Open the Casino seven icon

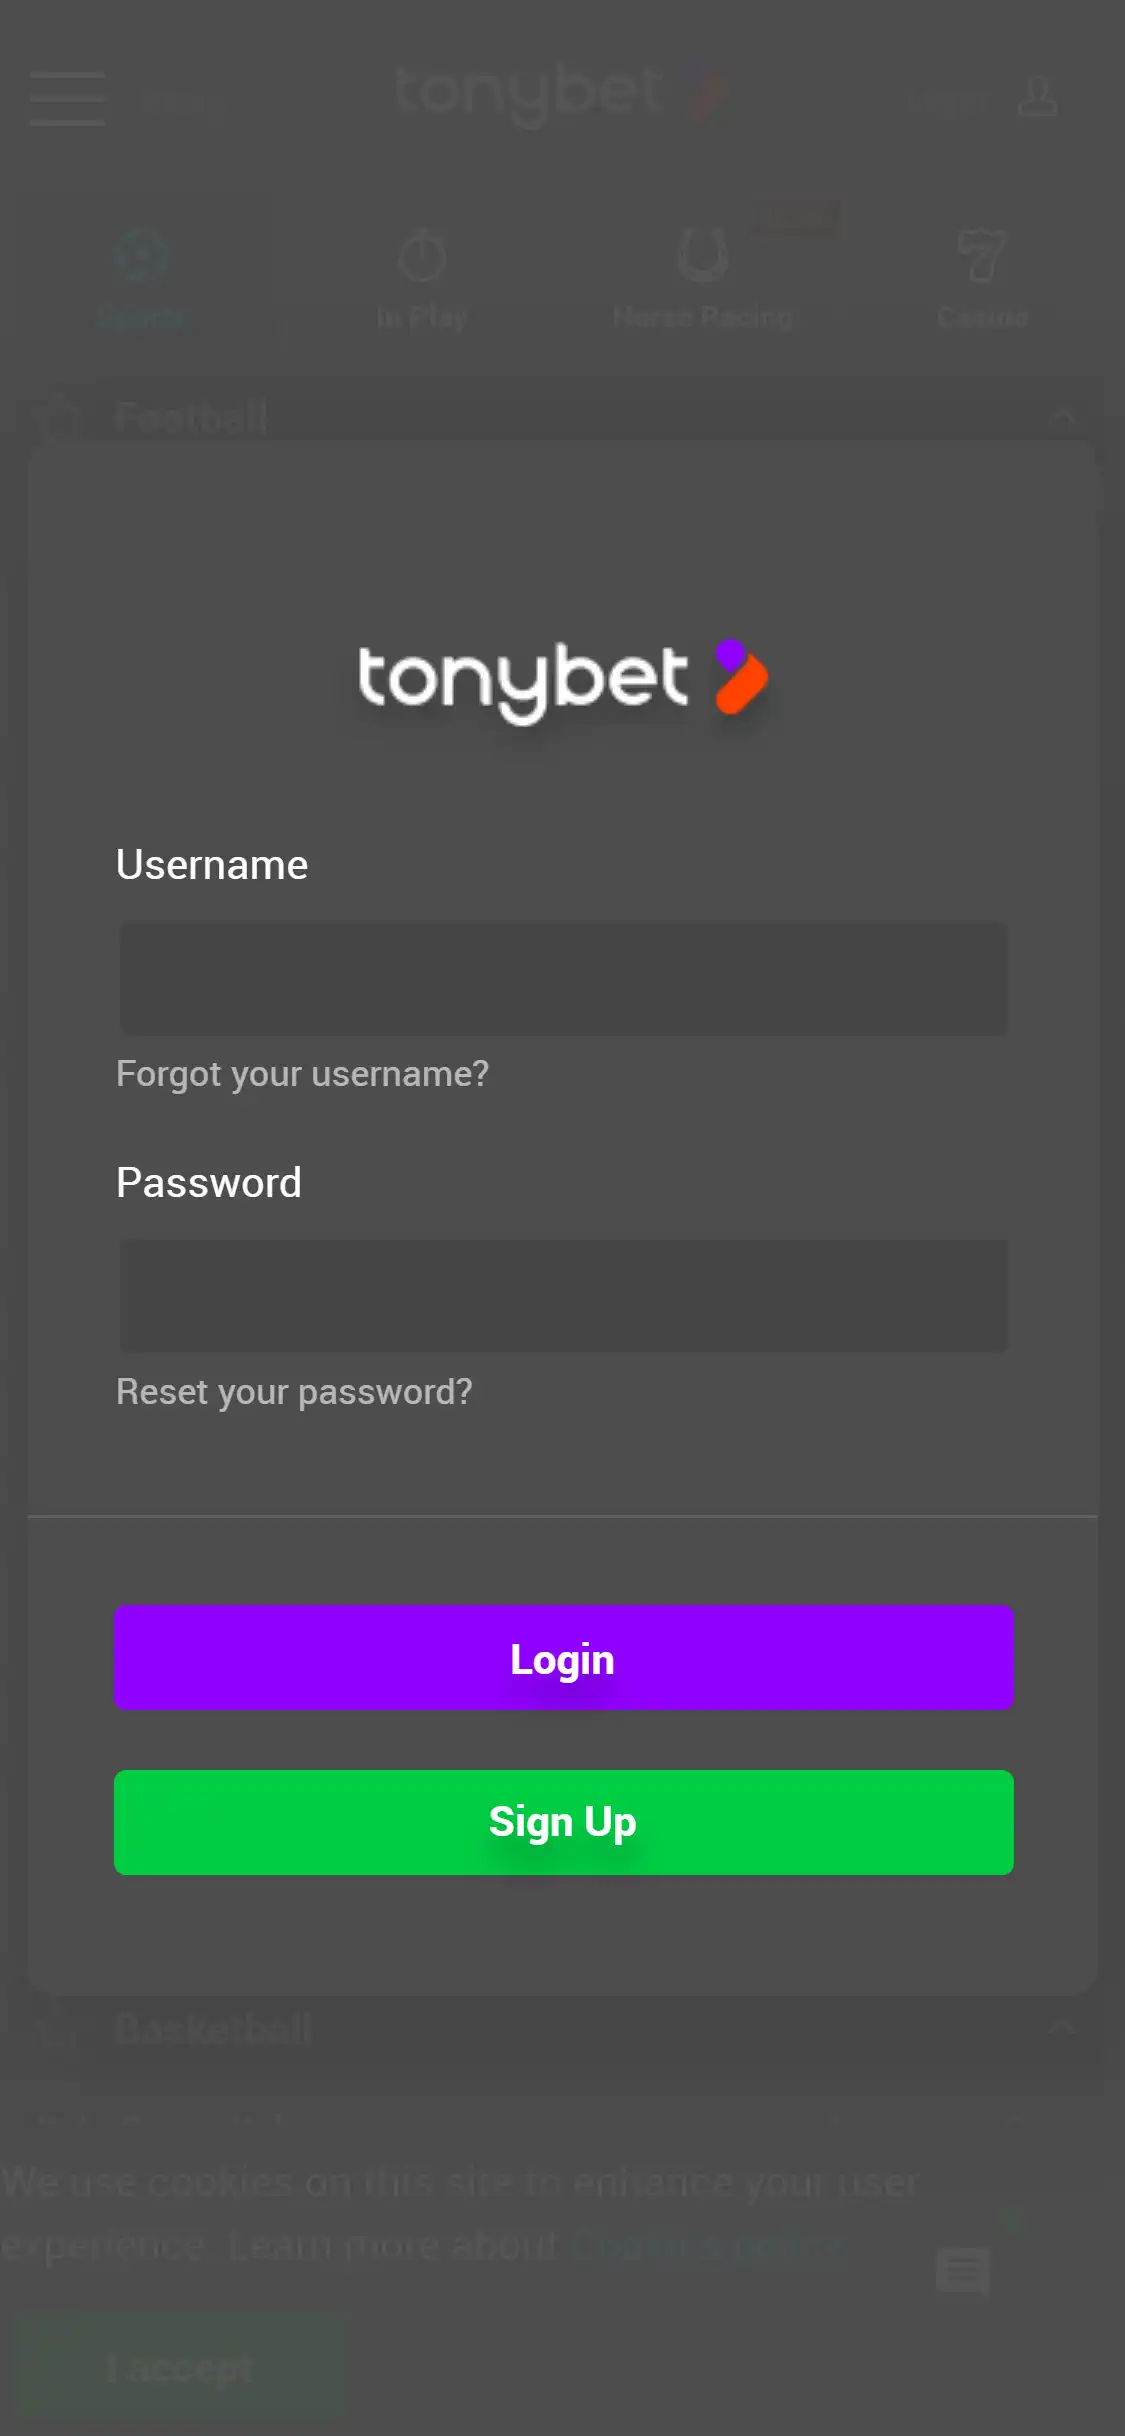tap(982, 256)
